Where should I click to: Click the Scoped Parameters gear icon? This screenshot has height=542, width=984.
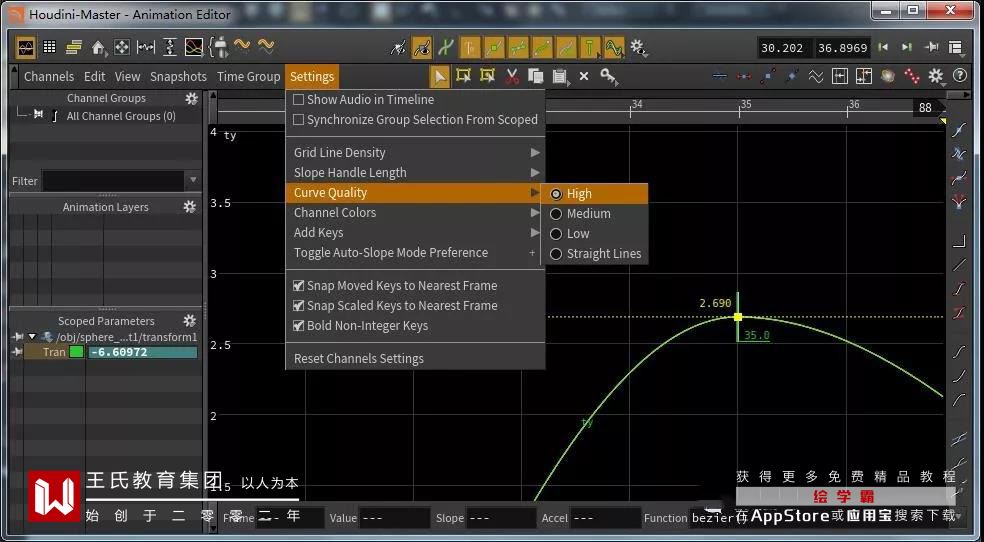pyautogui.click(x=190, y=321)
